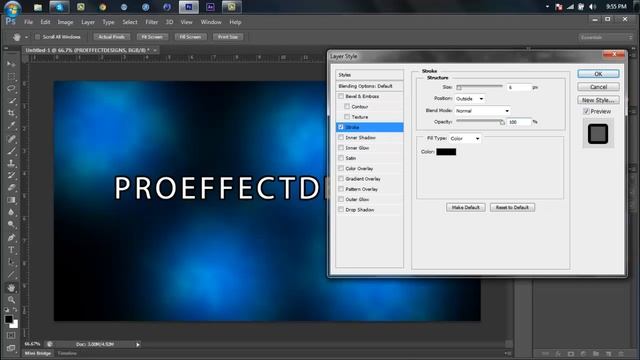640x360 pixels.
Task: Click the New Style button
Action: click(598, 100)
